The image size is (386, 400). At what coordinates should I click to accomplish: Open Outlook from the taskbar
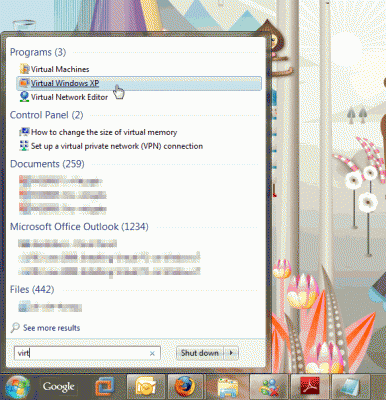[146, 387]
